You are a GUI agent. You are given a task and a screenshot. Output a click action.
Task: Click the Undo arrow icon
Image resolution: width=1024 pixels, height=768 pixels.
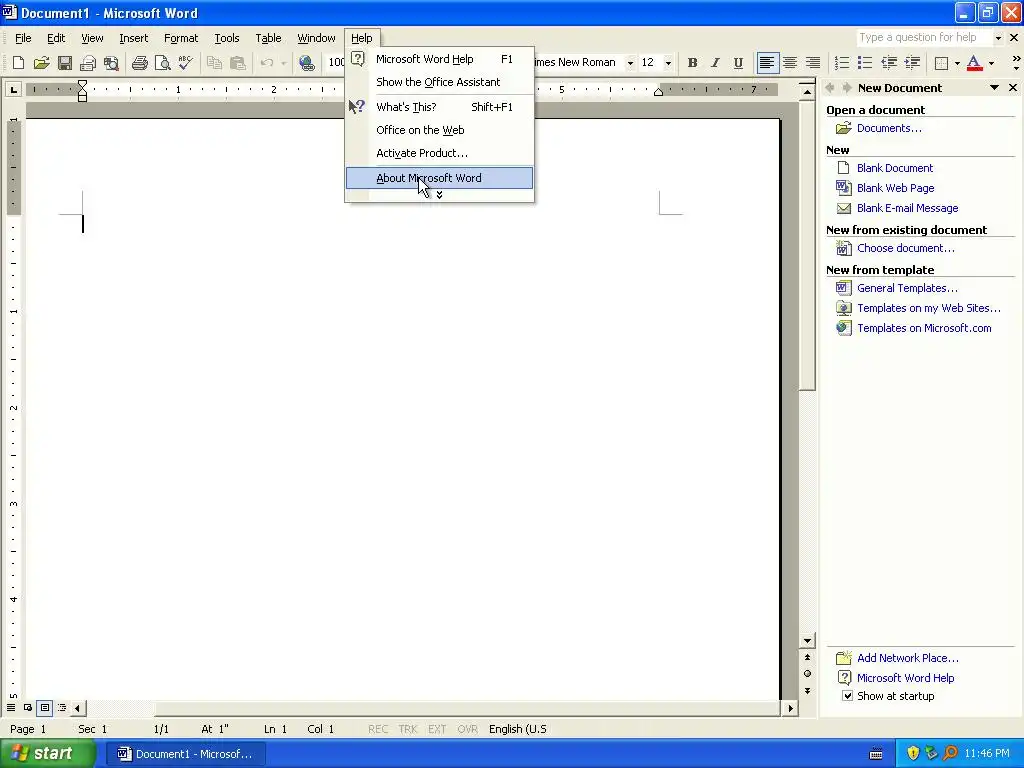[x=266, y=63]
